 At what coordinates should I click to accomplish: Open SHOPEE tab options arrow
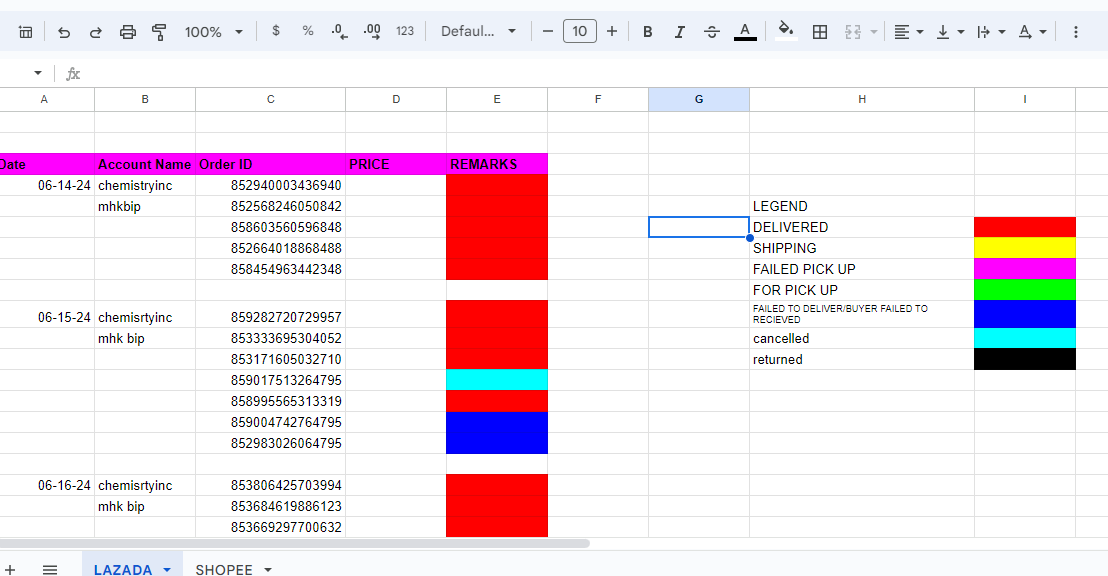[268, 569]
